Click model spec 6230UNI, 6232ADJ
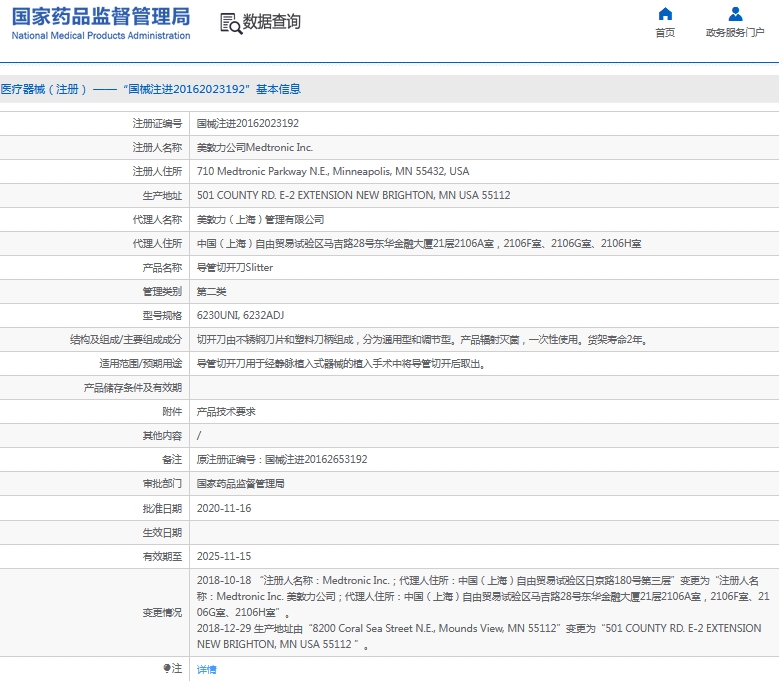 (x=240, y=315)
